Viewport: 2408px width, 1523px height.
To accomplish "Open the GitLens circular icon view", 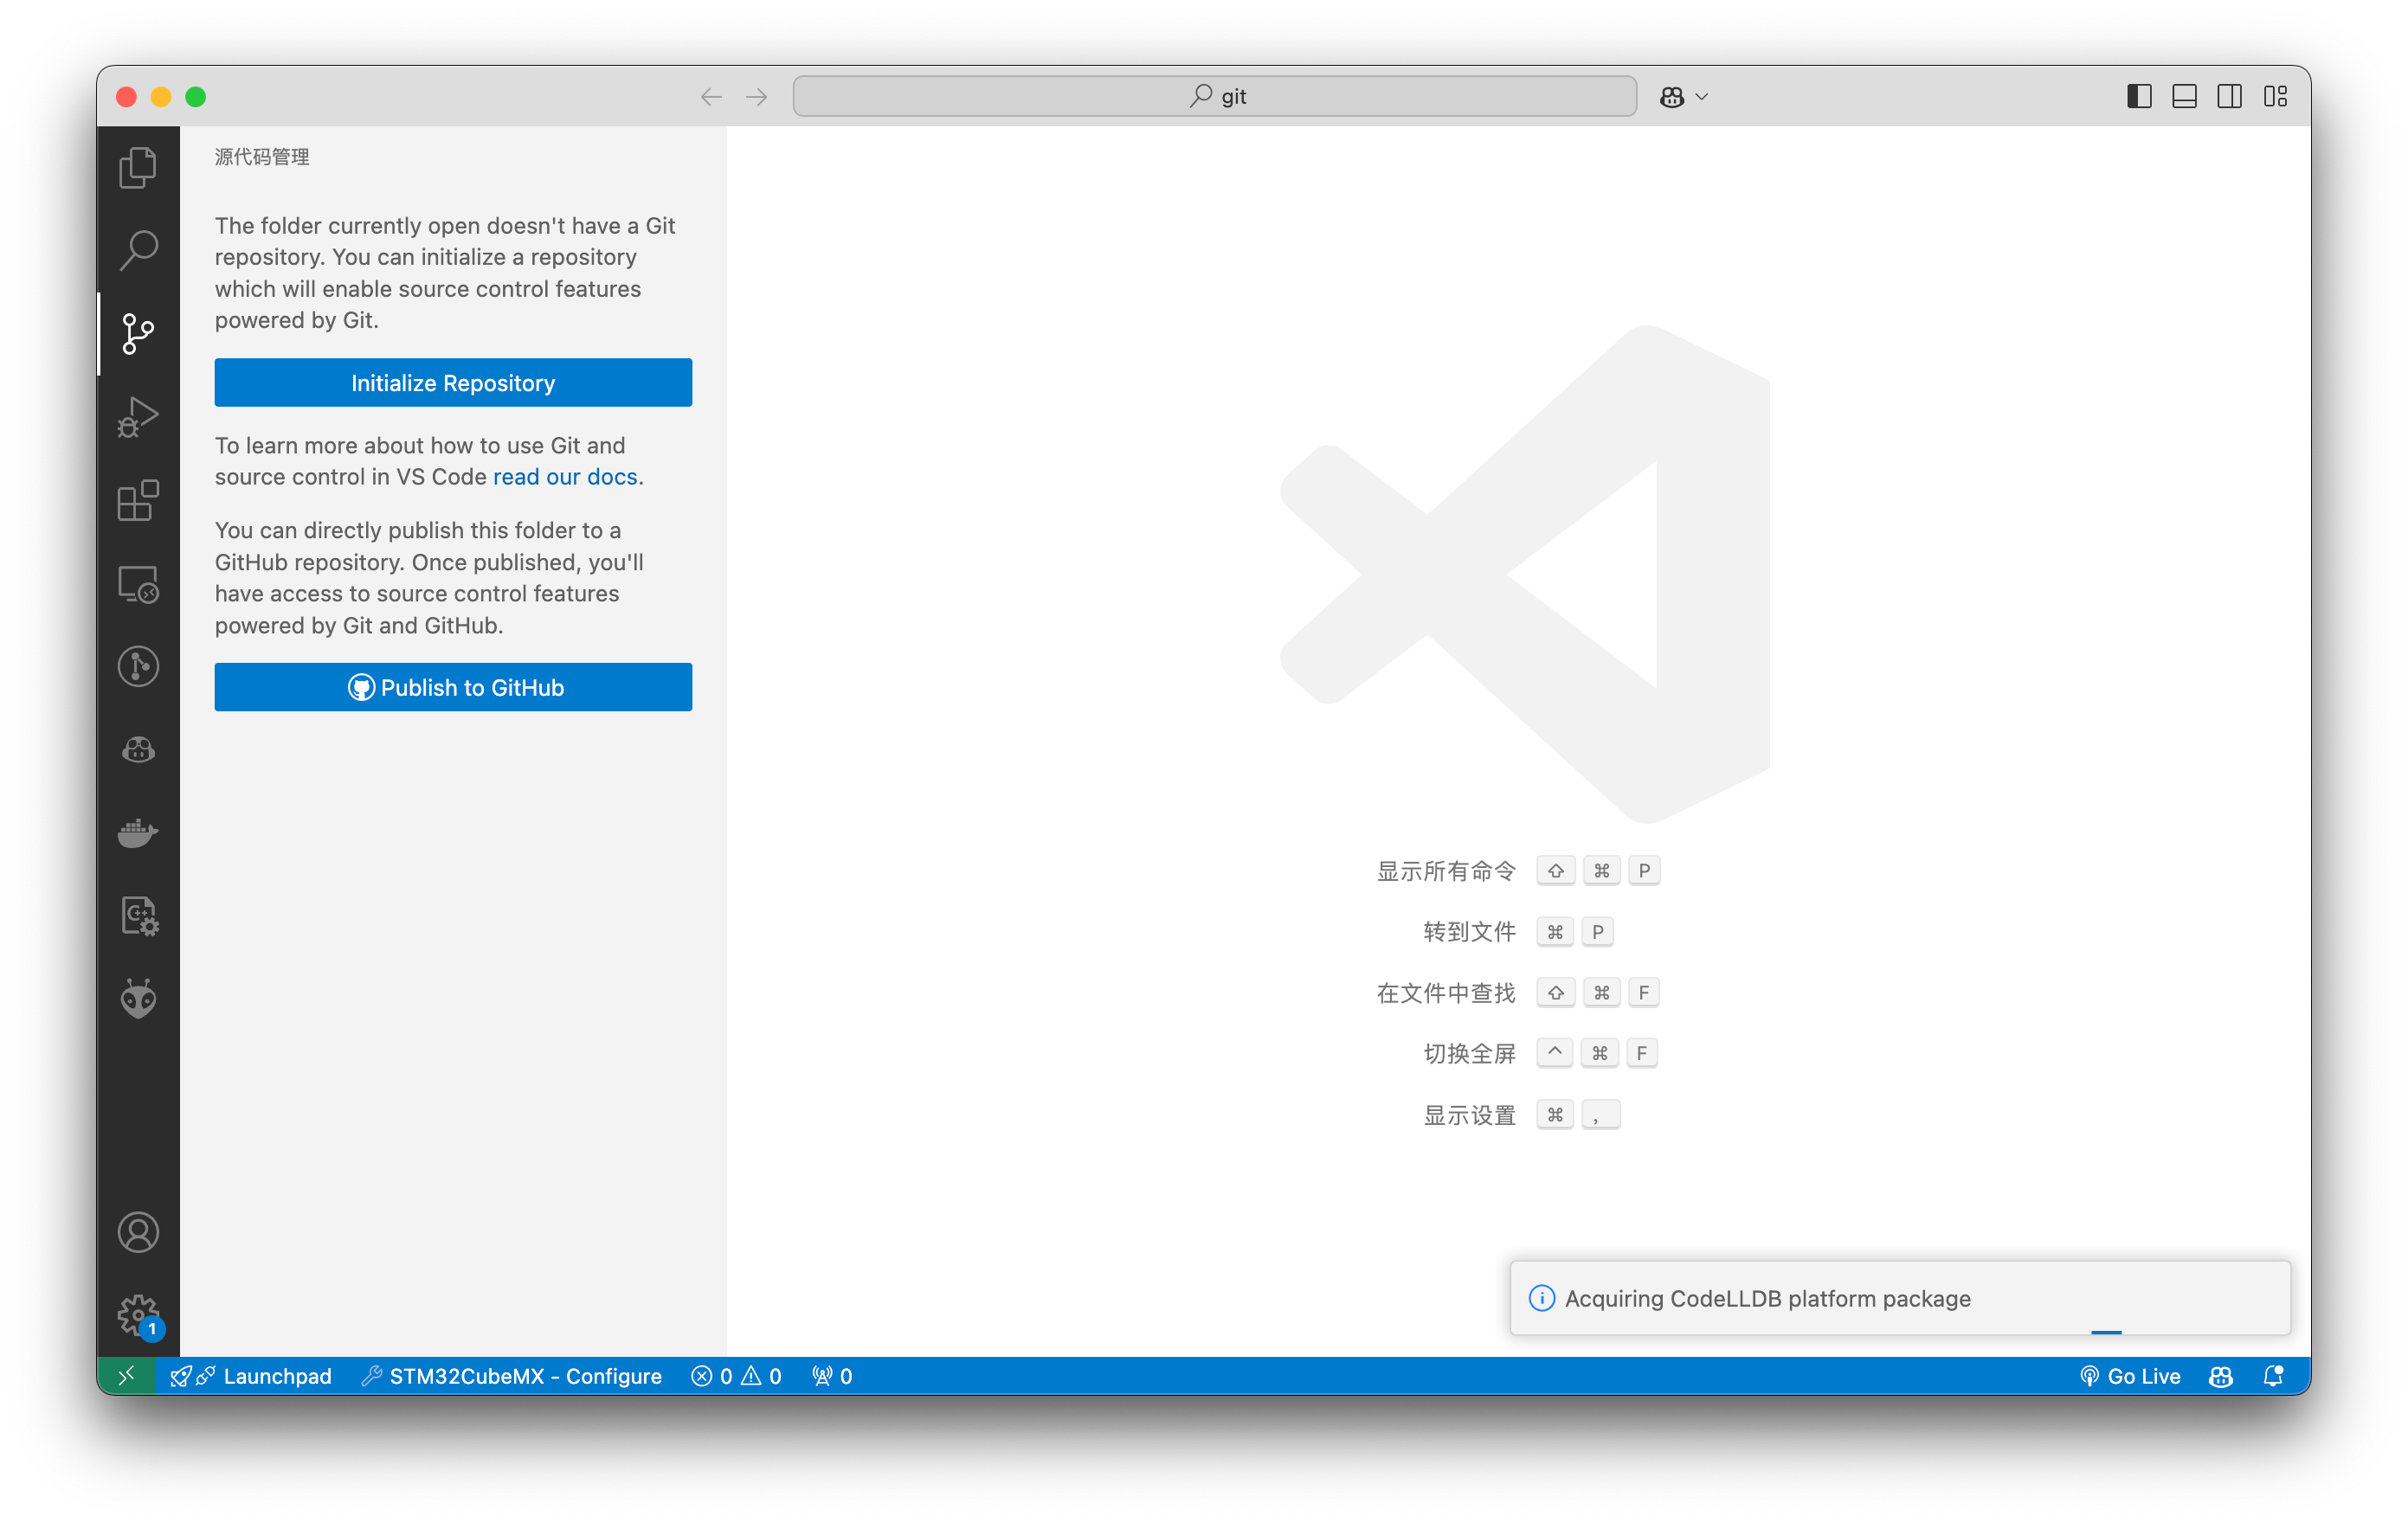I will tap(138, 667).
